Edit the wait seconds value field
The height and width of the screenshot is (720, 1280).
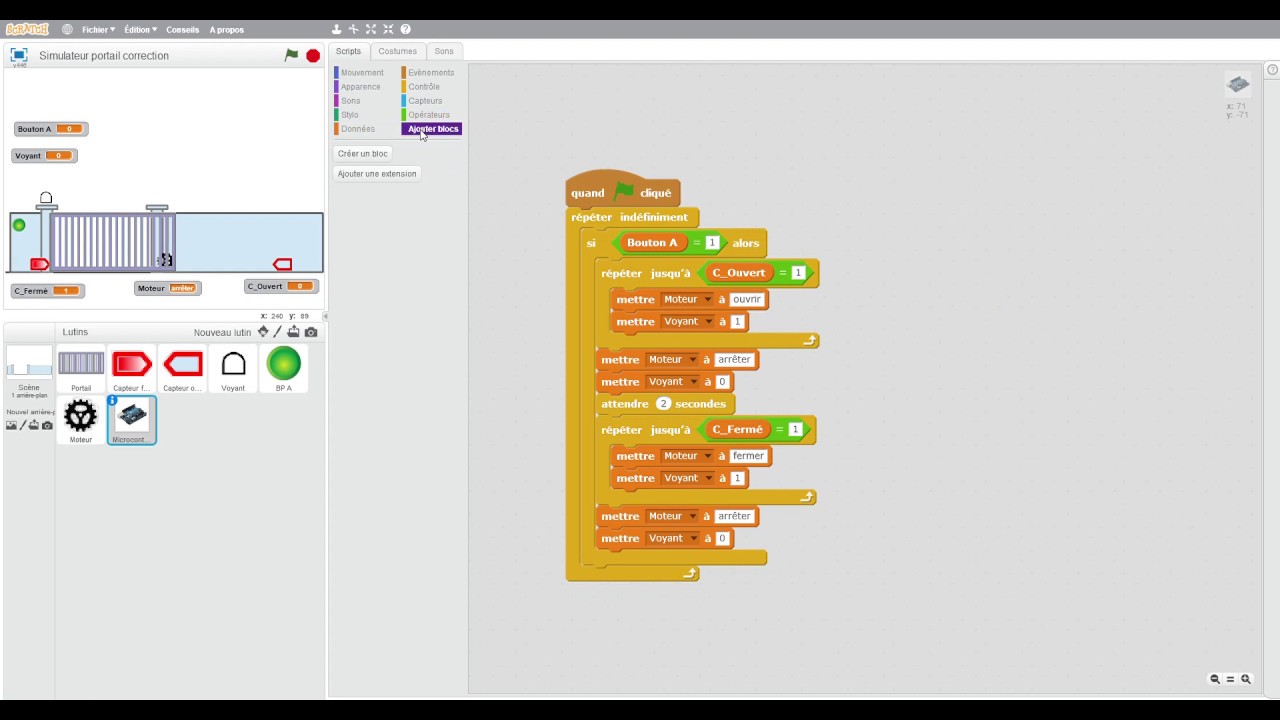click(x=663, y=404)
